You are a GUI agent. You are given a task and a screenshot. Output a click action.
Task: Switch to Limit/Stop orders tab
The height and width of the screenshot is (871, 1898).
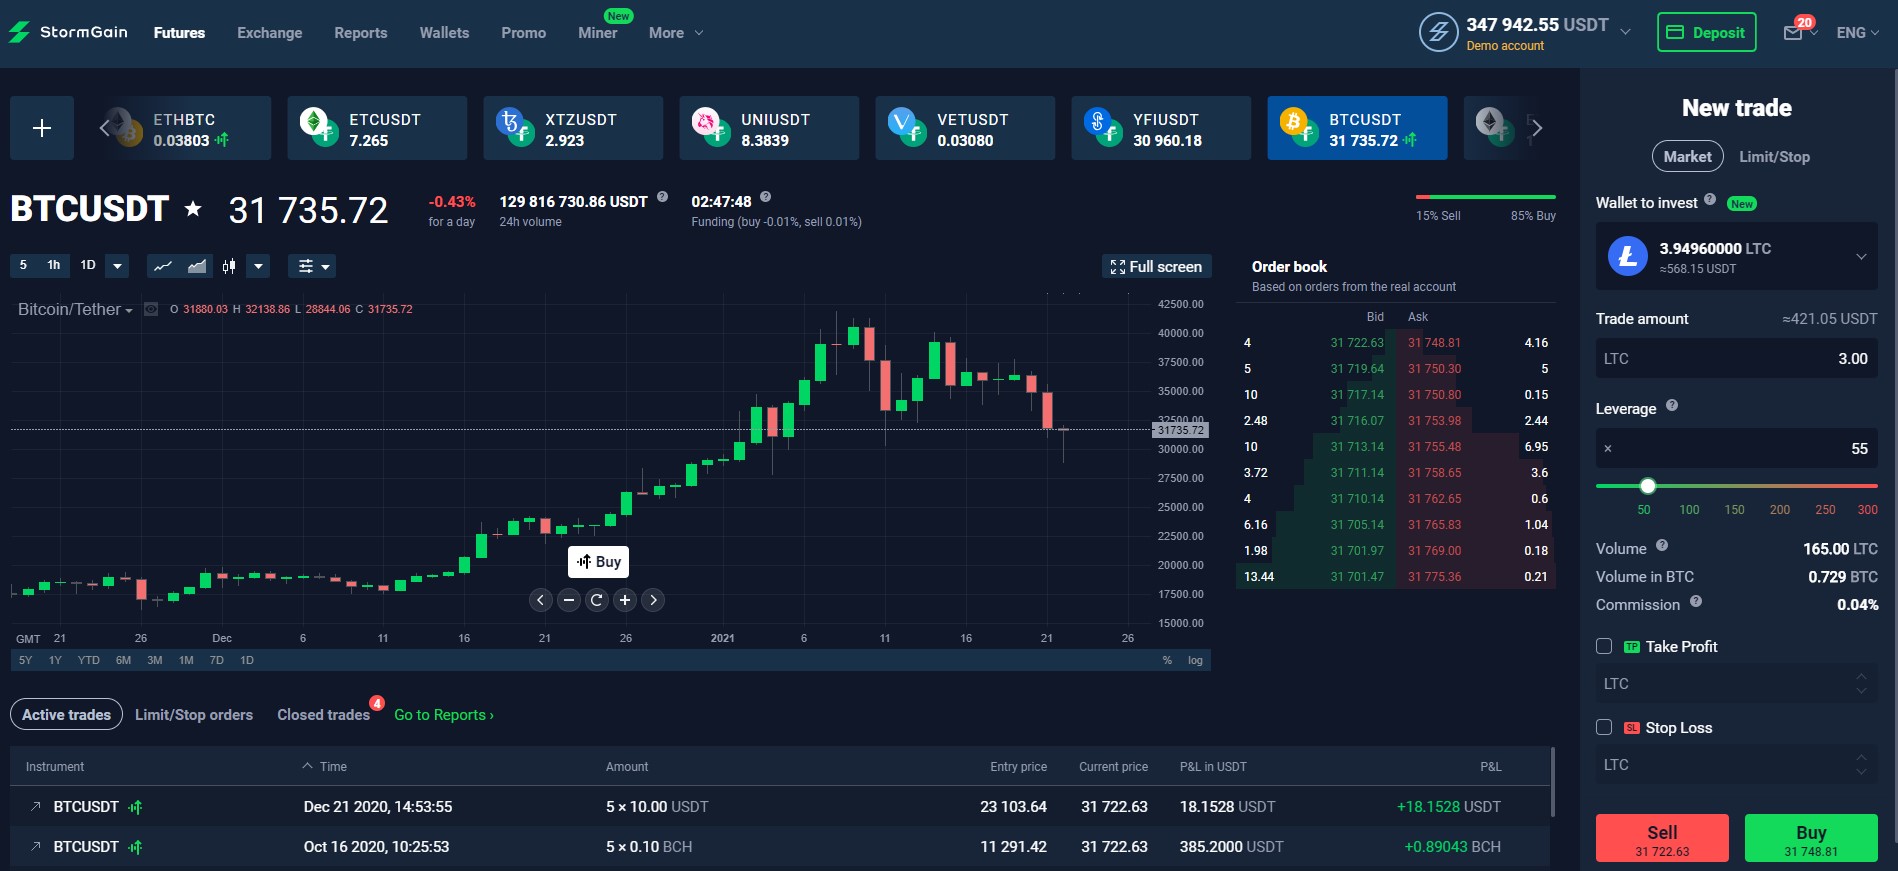tap(194, 715)
